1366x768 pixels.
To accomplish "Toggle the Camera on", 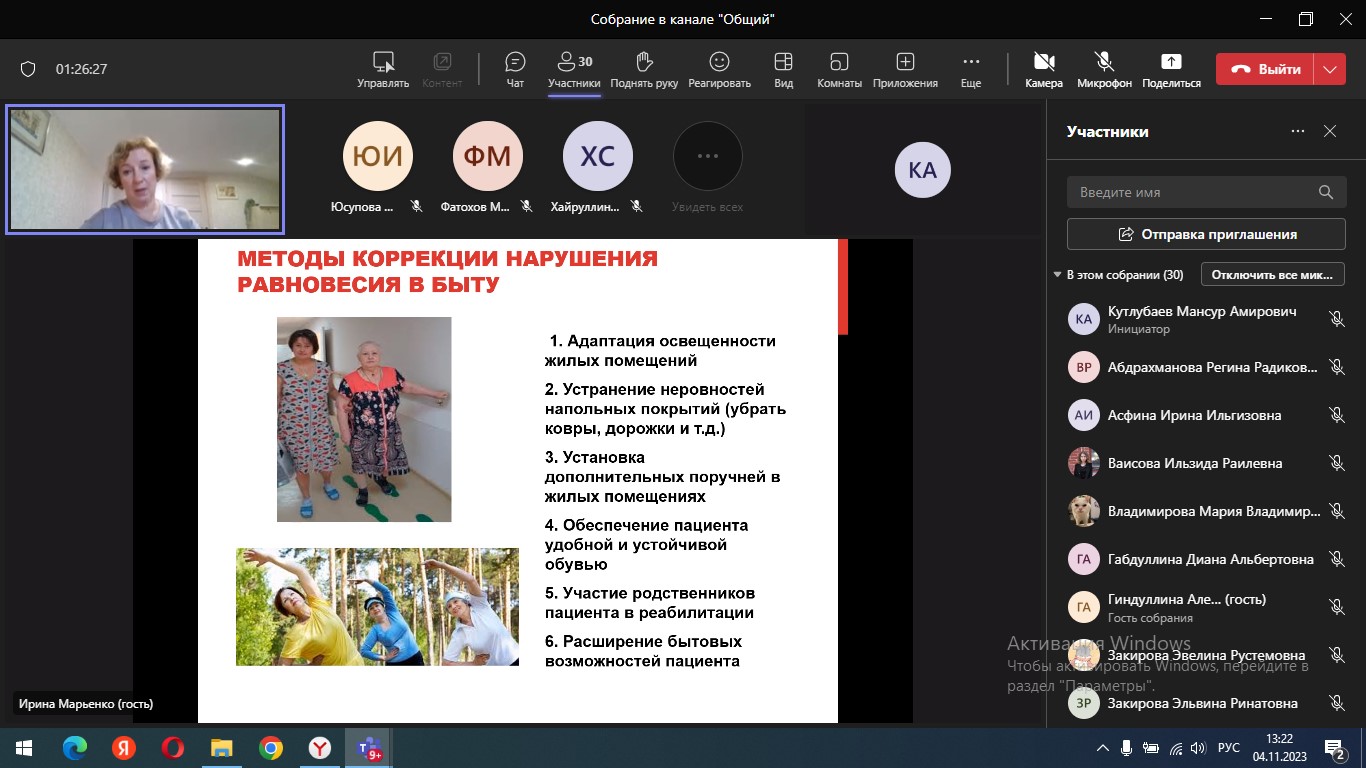I will tap(1043, 62).
